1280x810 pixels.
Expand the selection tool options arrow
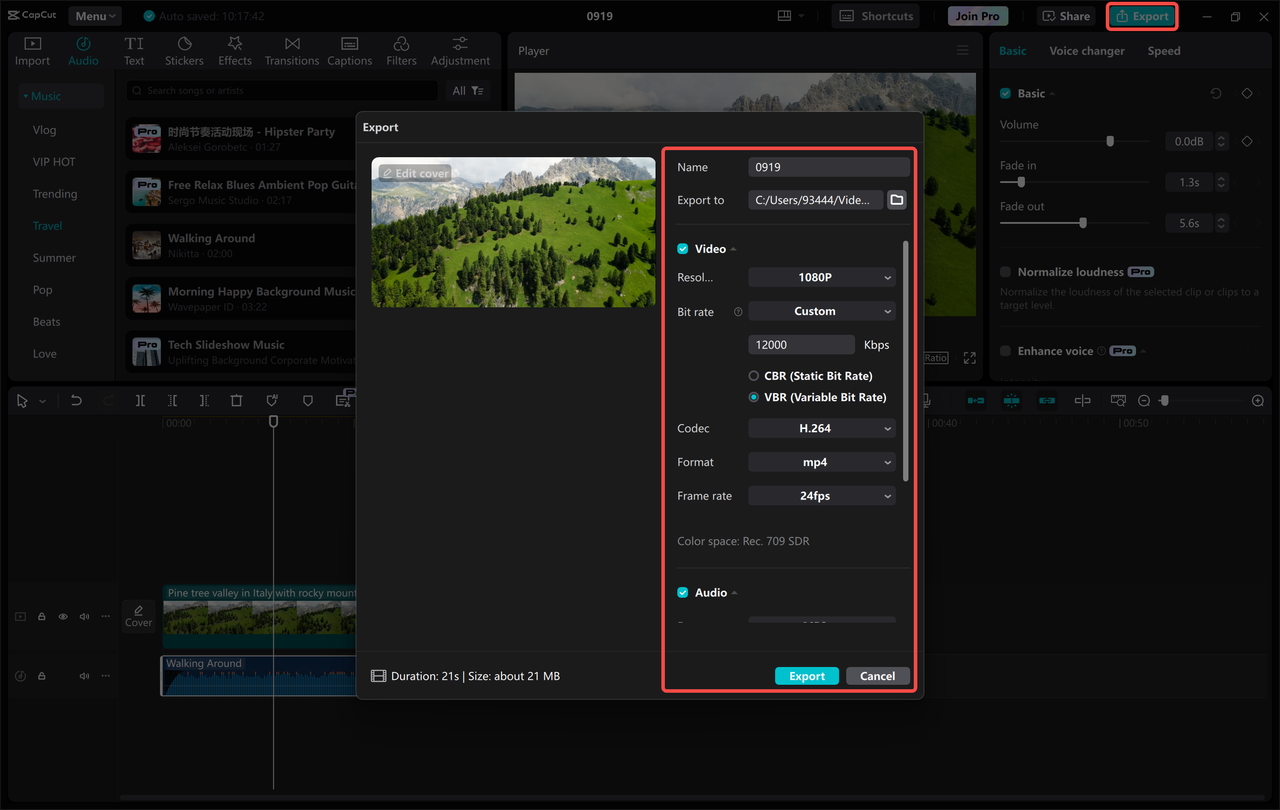pos(42,401)
